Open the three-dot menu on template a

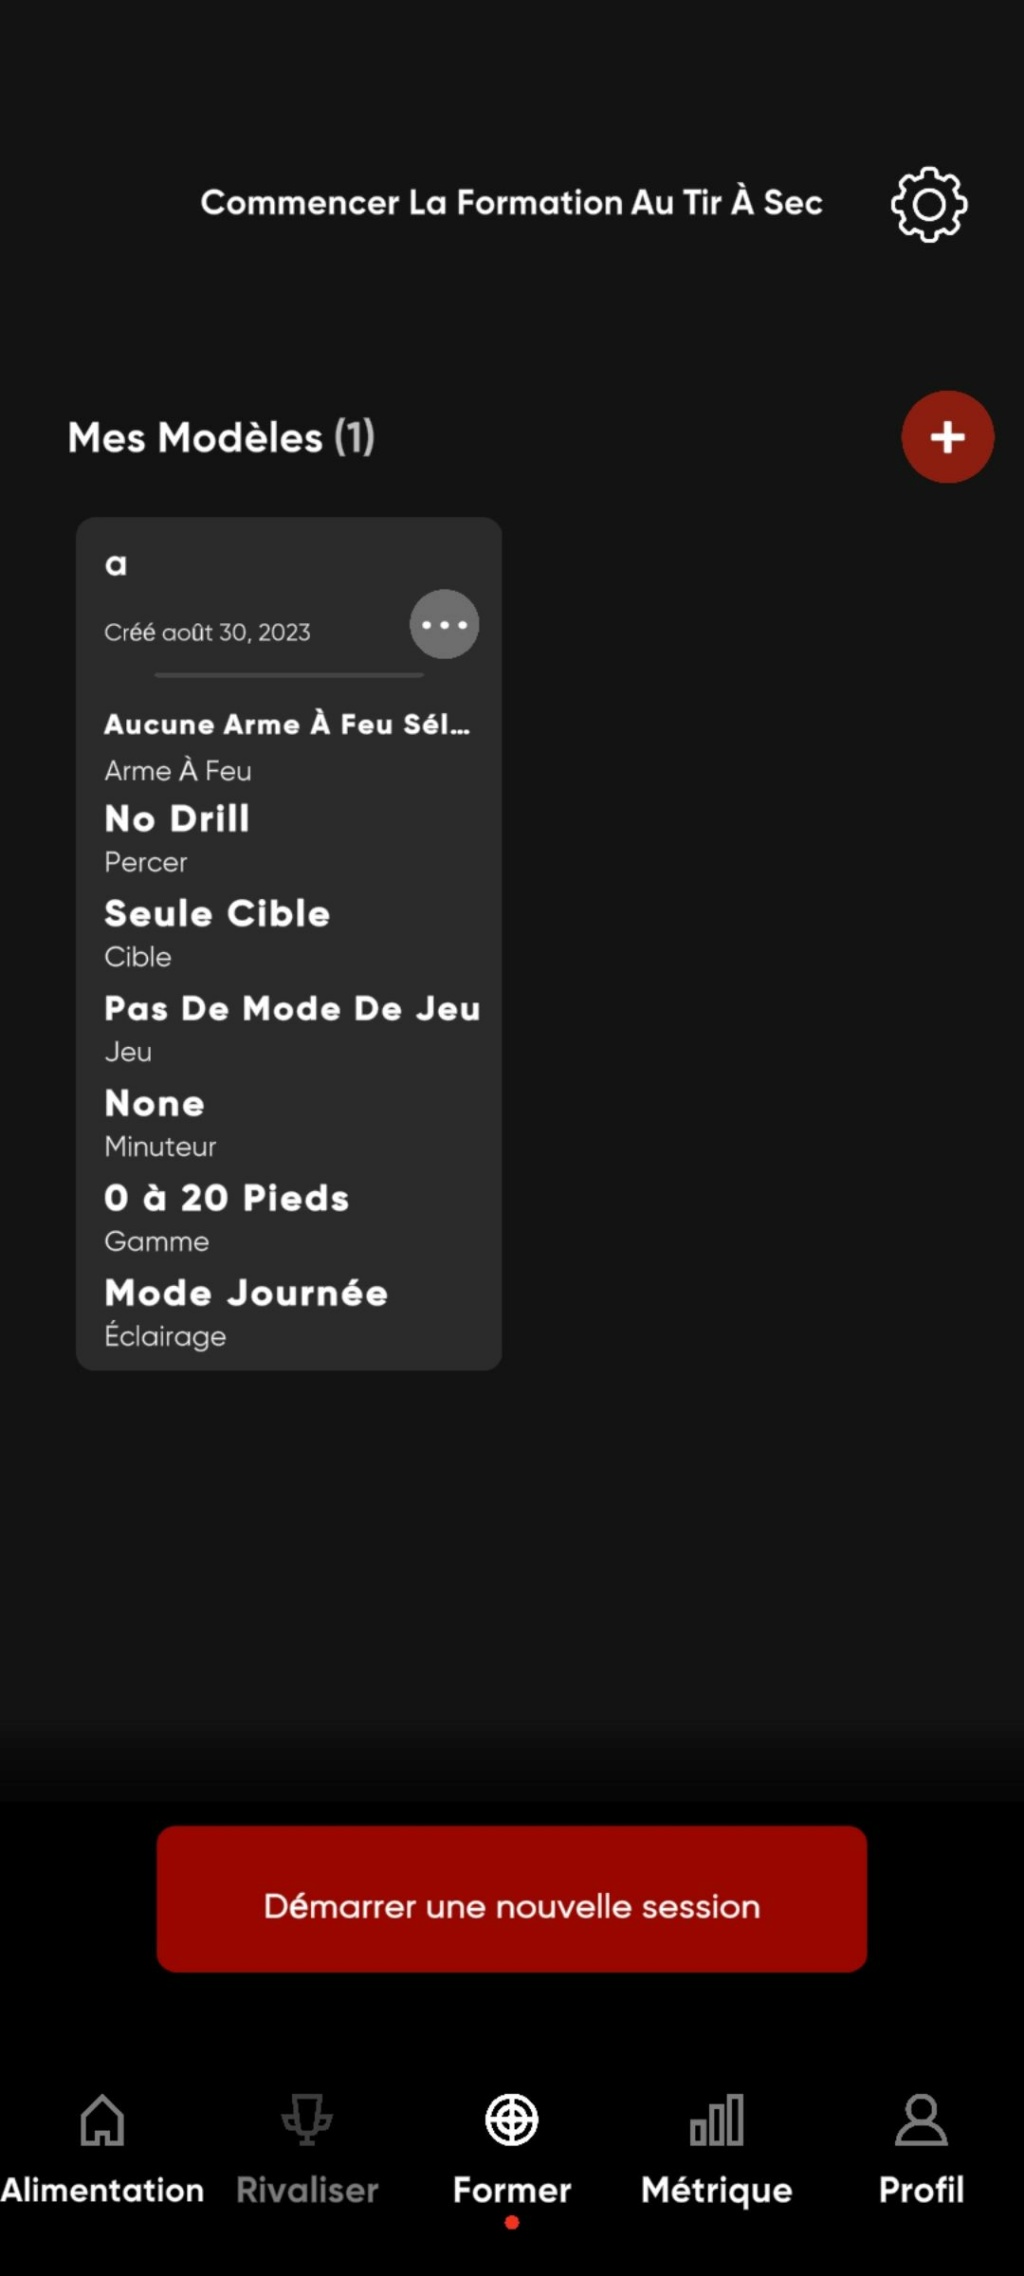click(444, 624)
